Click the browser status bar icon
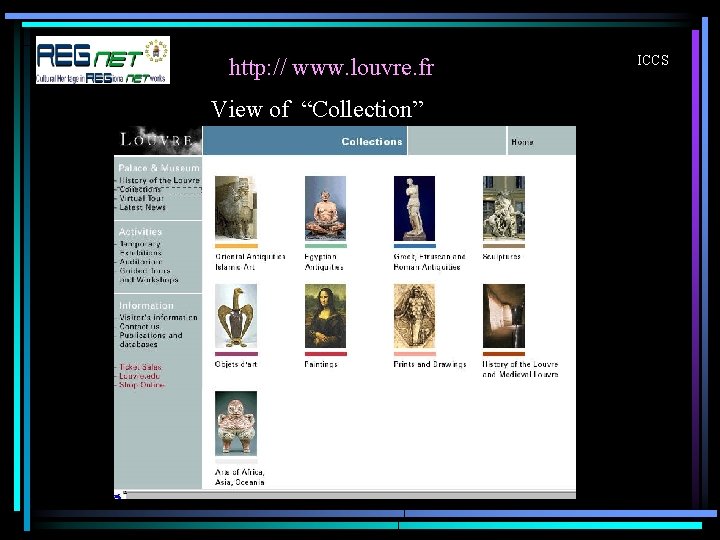Viewport: 720px width, 540px height. (118, 495)
